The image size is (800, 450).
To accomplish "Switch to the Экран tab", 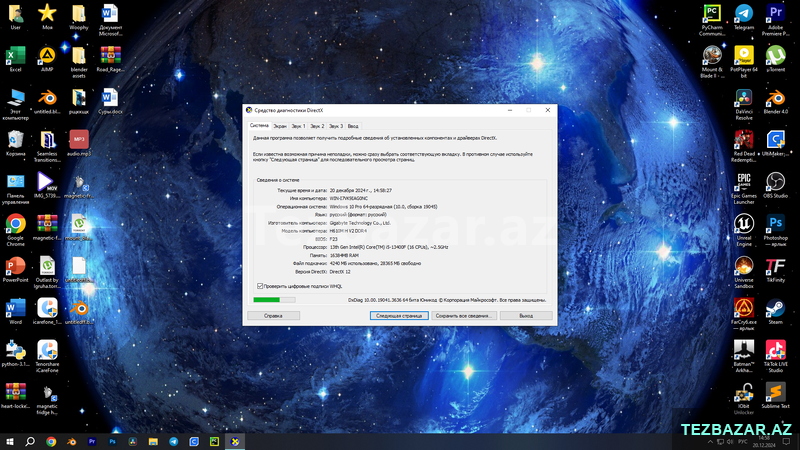I will [280, 126].
